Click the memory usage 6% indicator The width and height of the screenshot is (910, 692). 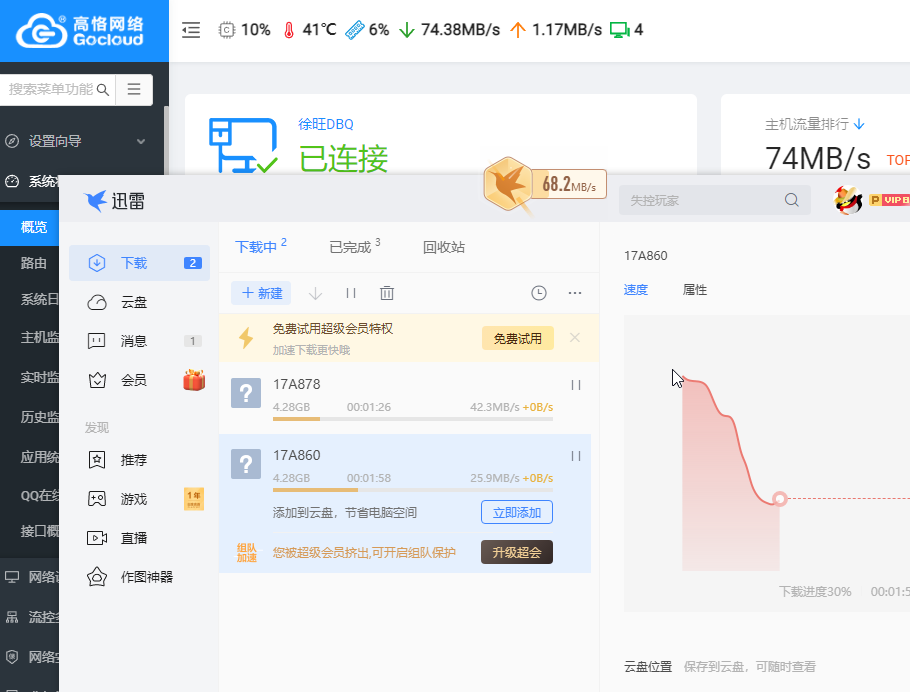pyautogui.click(x=367, y=30)
